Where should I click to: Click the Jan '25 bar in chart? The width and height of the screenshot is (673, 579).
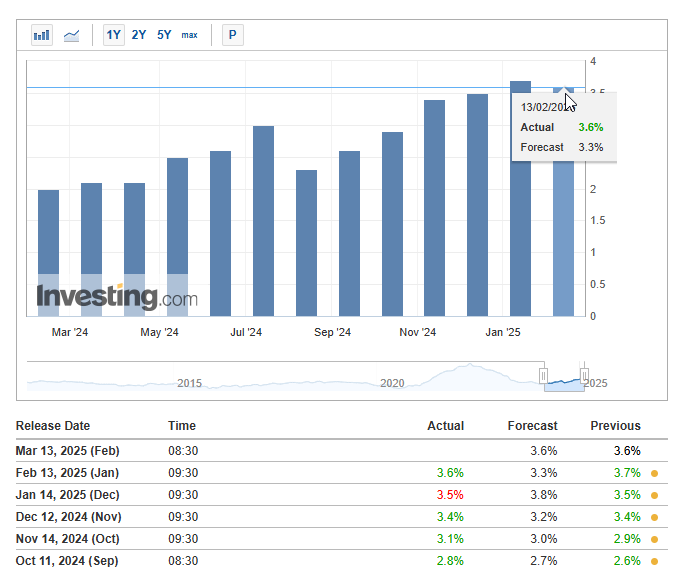click(x=520, y=199)
